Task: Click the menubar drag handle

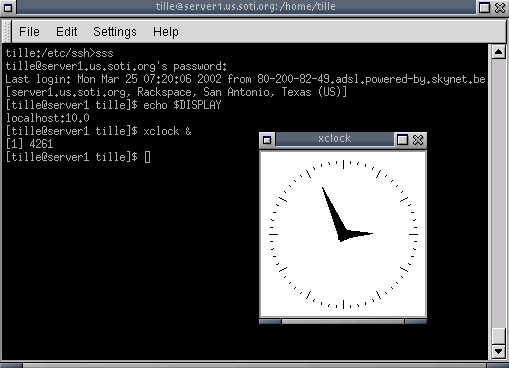Action: coord(7,32)
